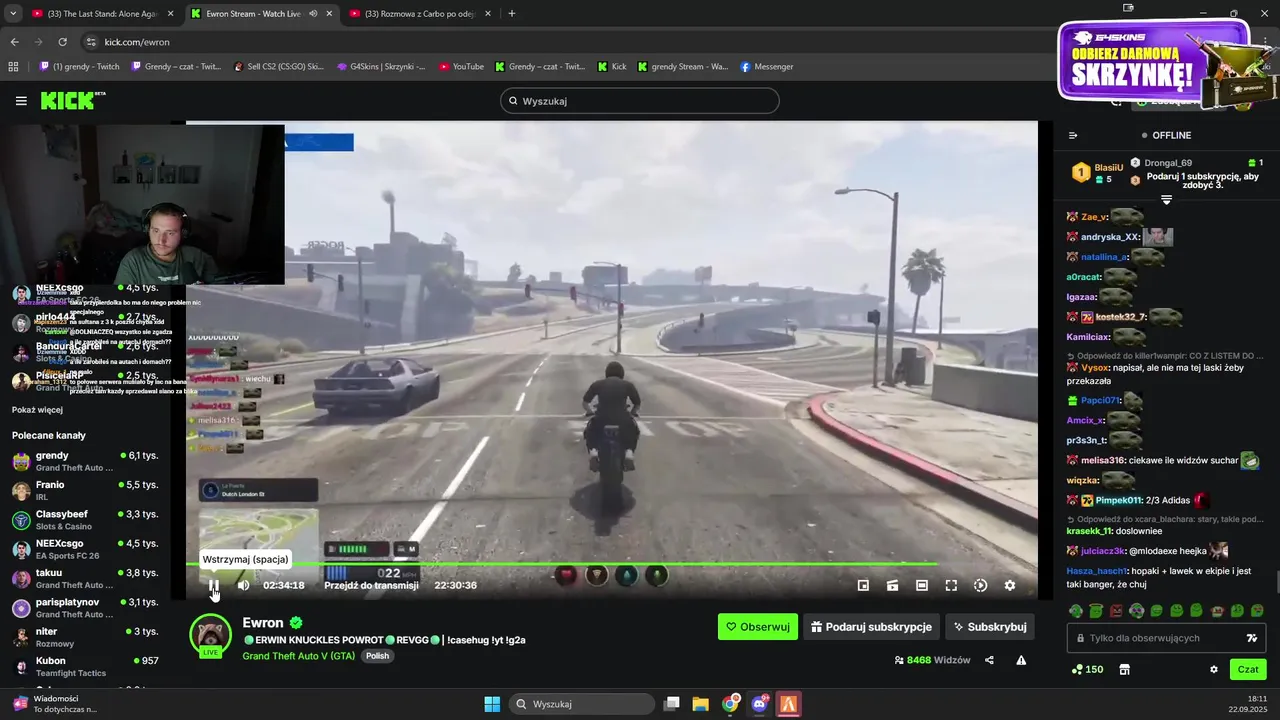Viewport: 1280px width, 720px height.
Task: Open recommended channel Classybeef
Action: point(85,520)
